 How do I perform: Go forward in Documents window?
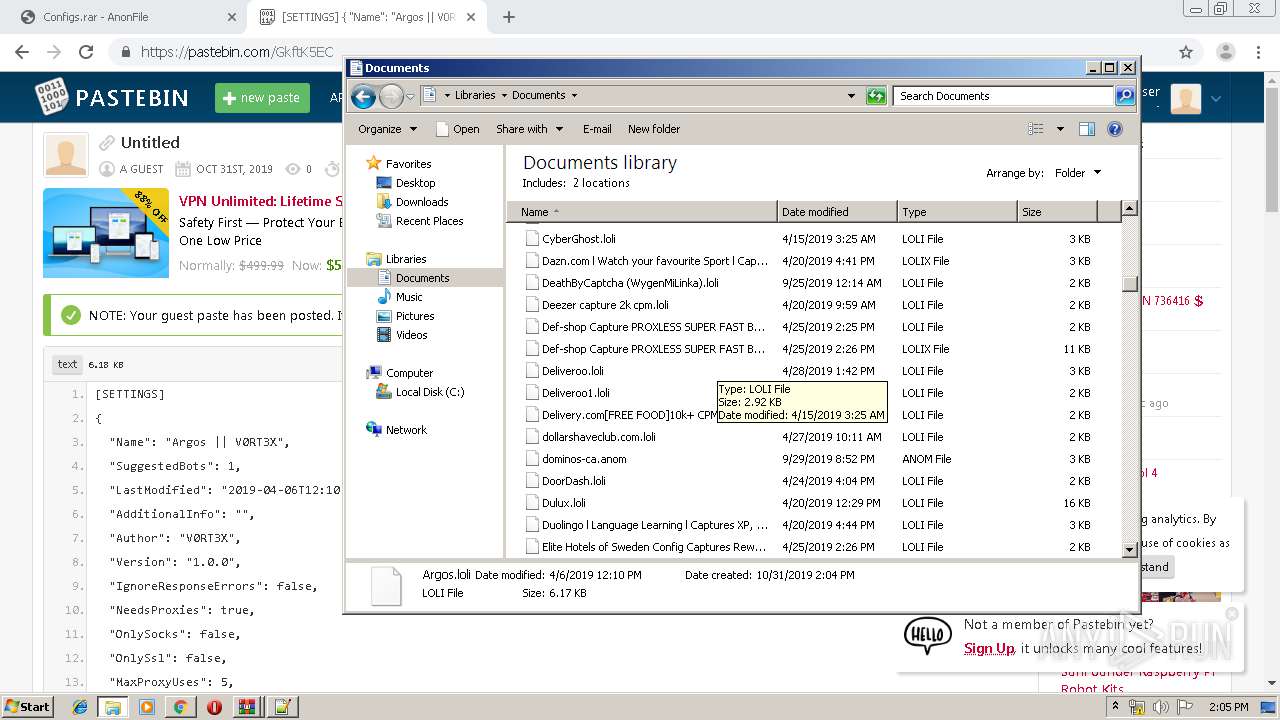(391, 96)
